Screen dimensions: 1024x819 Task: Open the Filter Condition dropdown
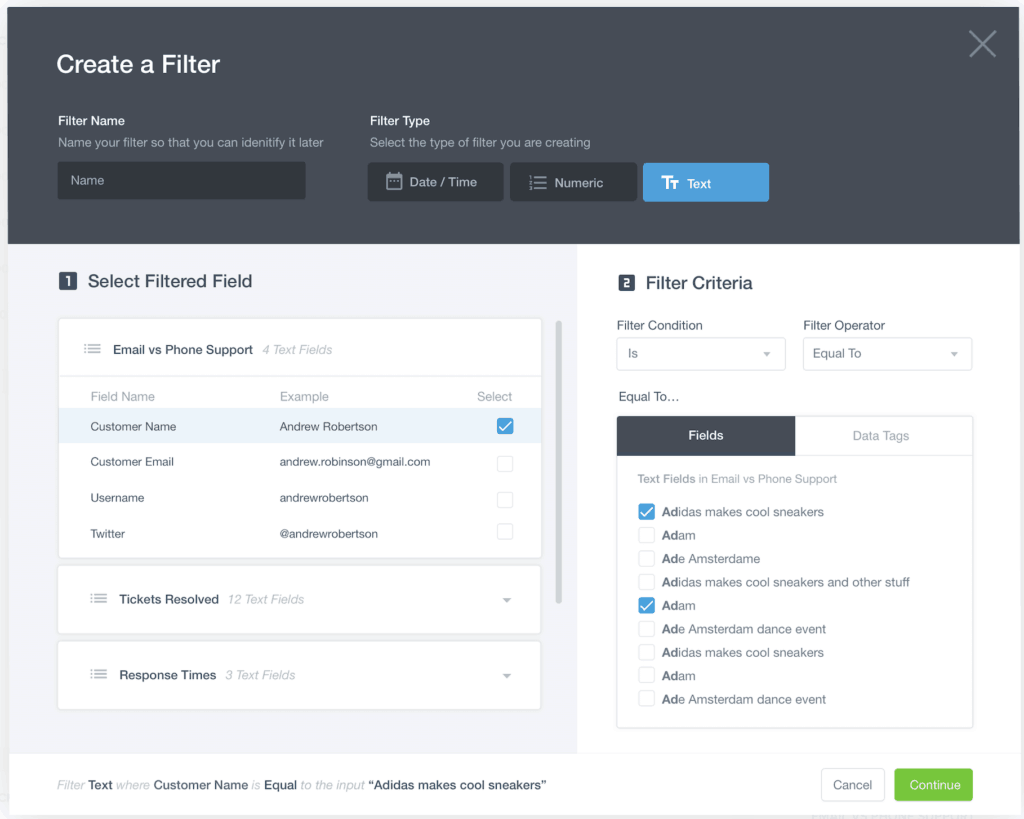tap(700, 354)
